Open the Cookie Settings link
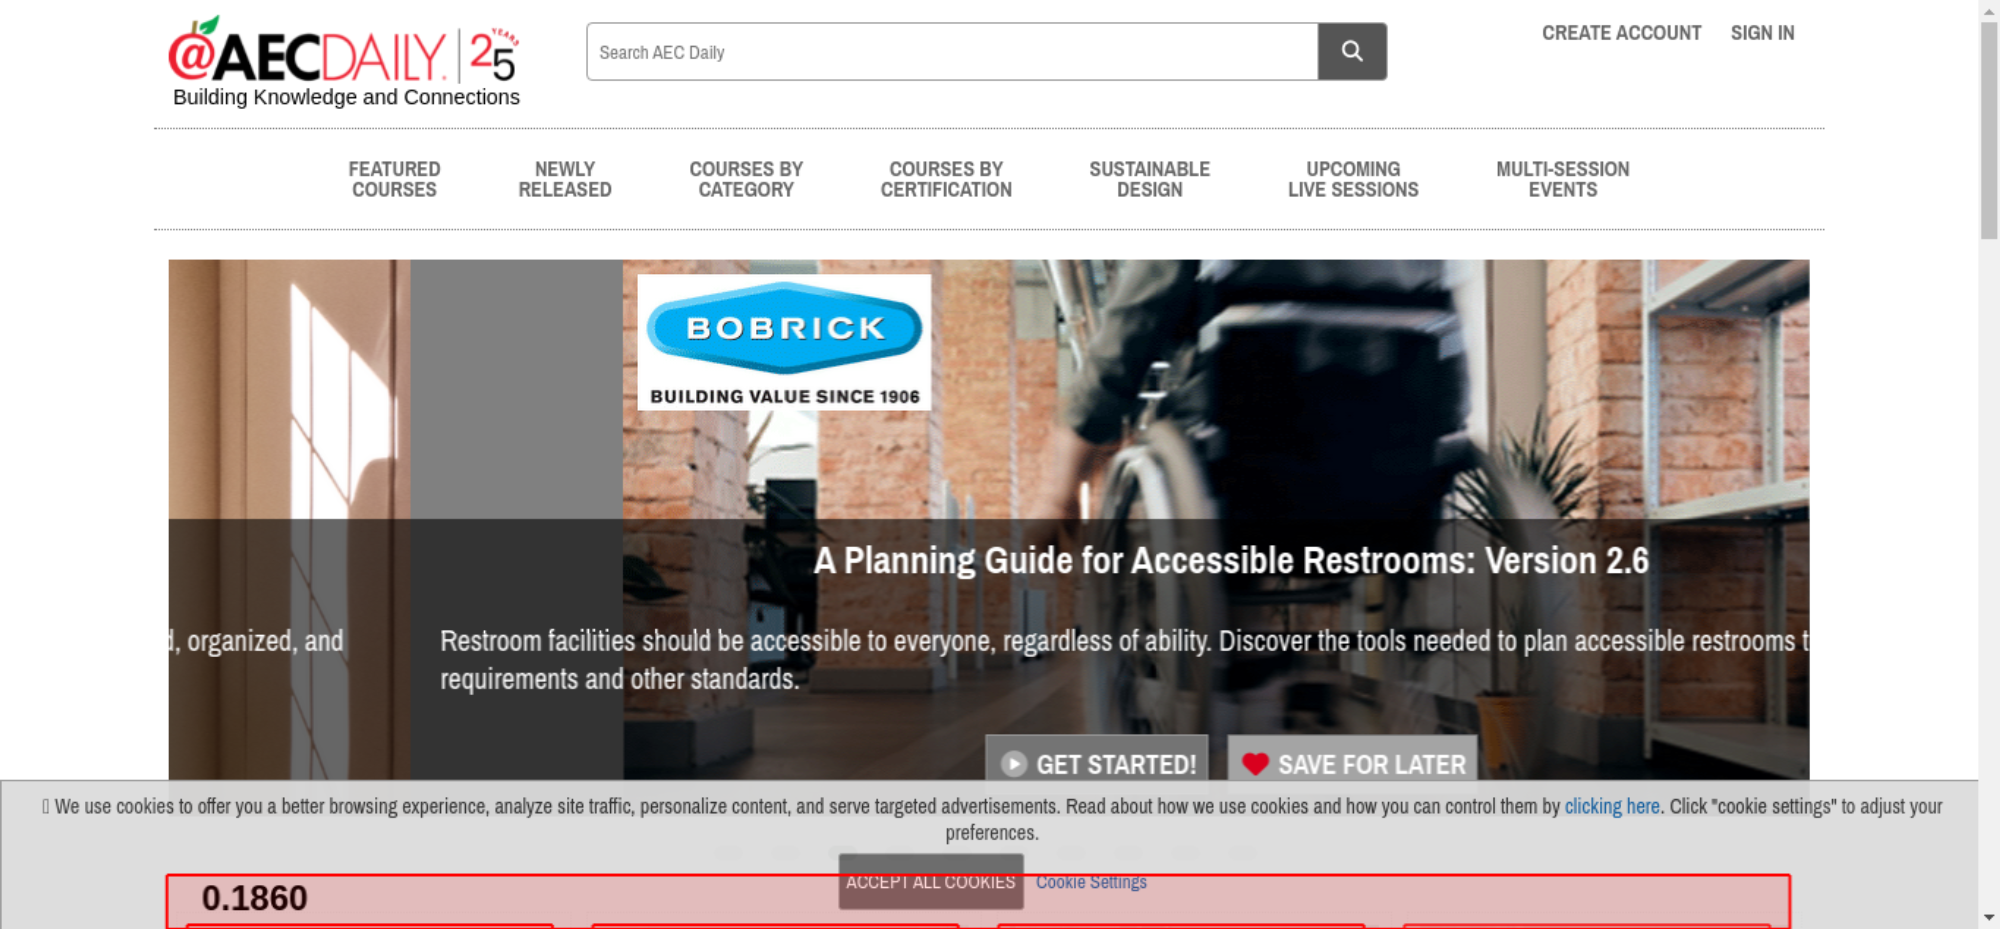Viewport: 2000px width, 929px height. click(x=1091, y=882)
